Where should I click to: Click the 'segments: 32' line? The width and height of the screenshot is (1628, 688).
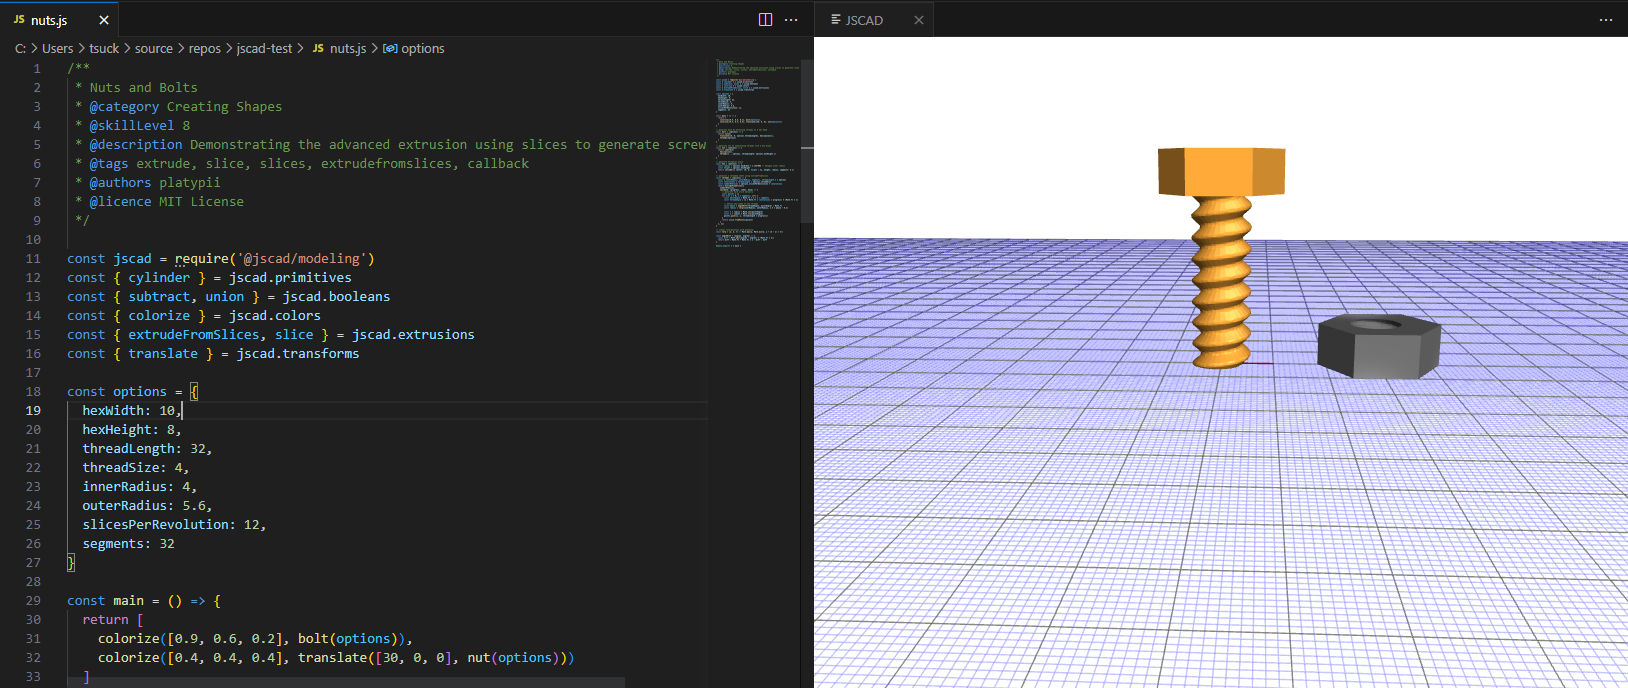tap(128, 543)
